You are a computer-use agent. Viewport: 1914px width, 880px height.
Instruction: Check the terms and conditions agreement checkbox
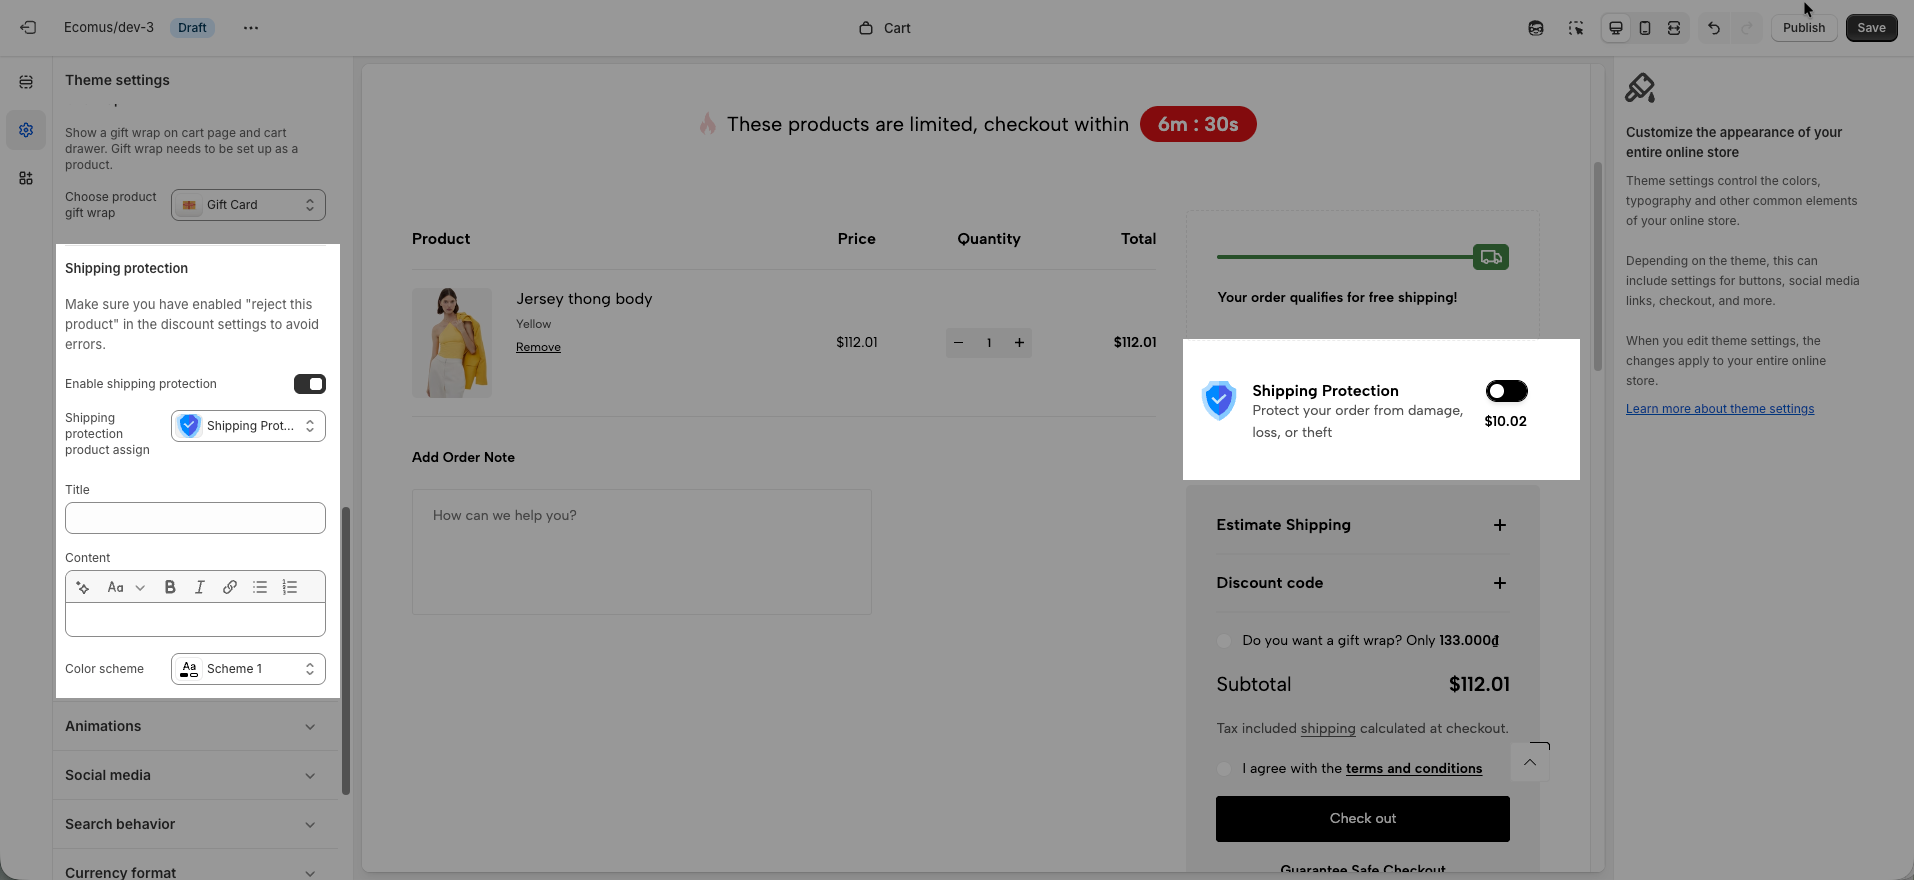point(1224,769)
